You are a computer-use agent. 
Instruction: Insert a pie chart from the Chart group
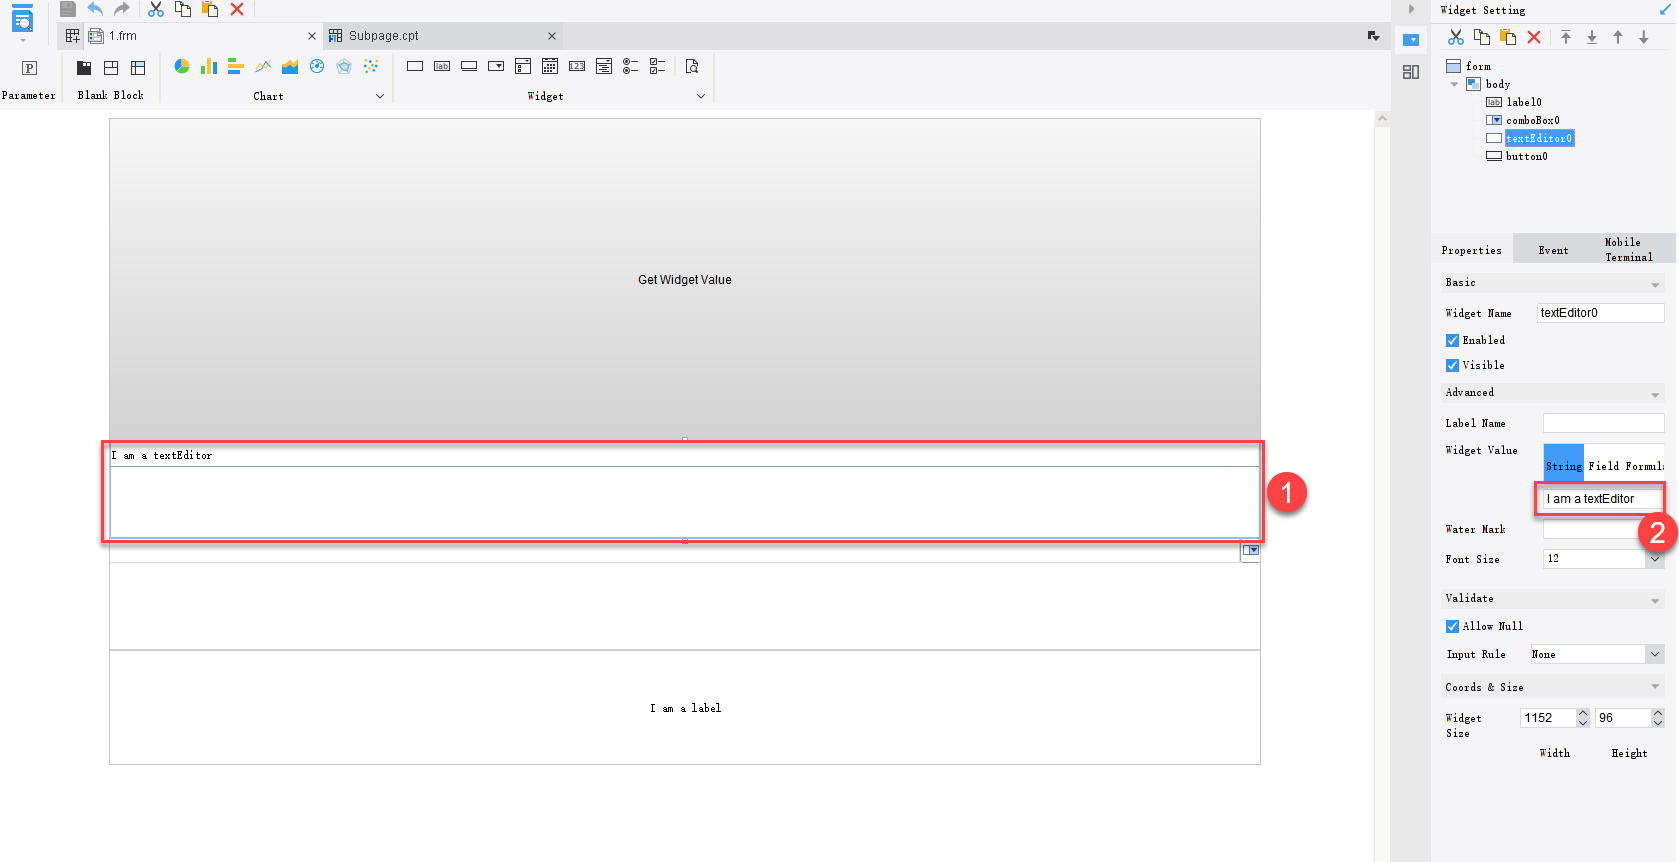[182, 66]
